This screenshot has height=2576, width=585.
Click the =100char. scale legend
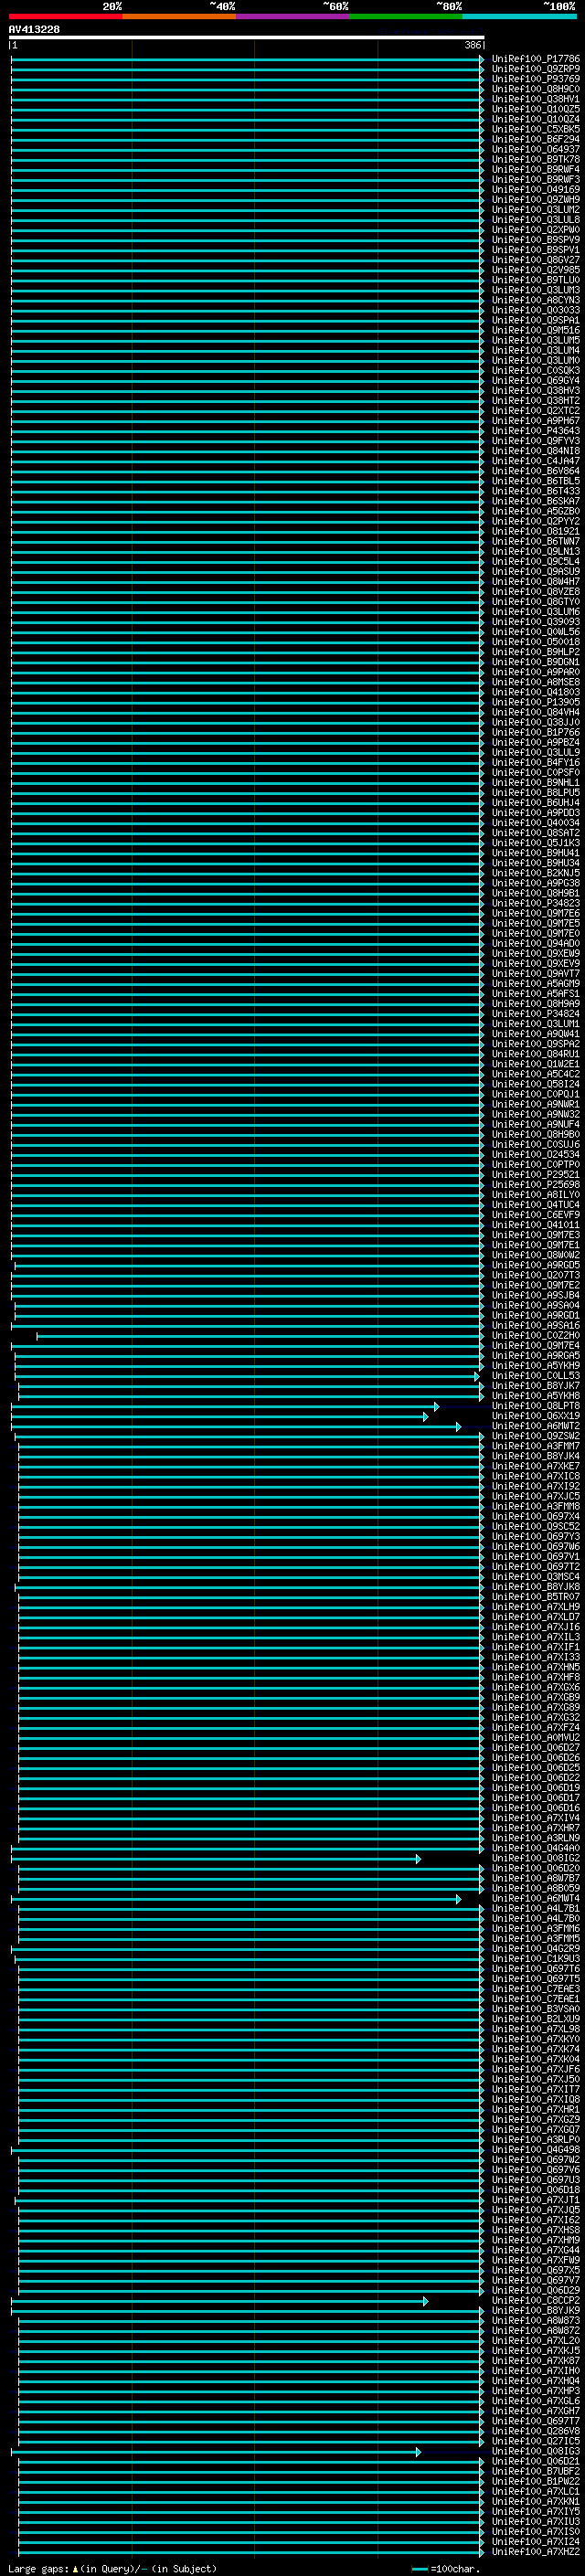click(447, 2569)
